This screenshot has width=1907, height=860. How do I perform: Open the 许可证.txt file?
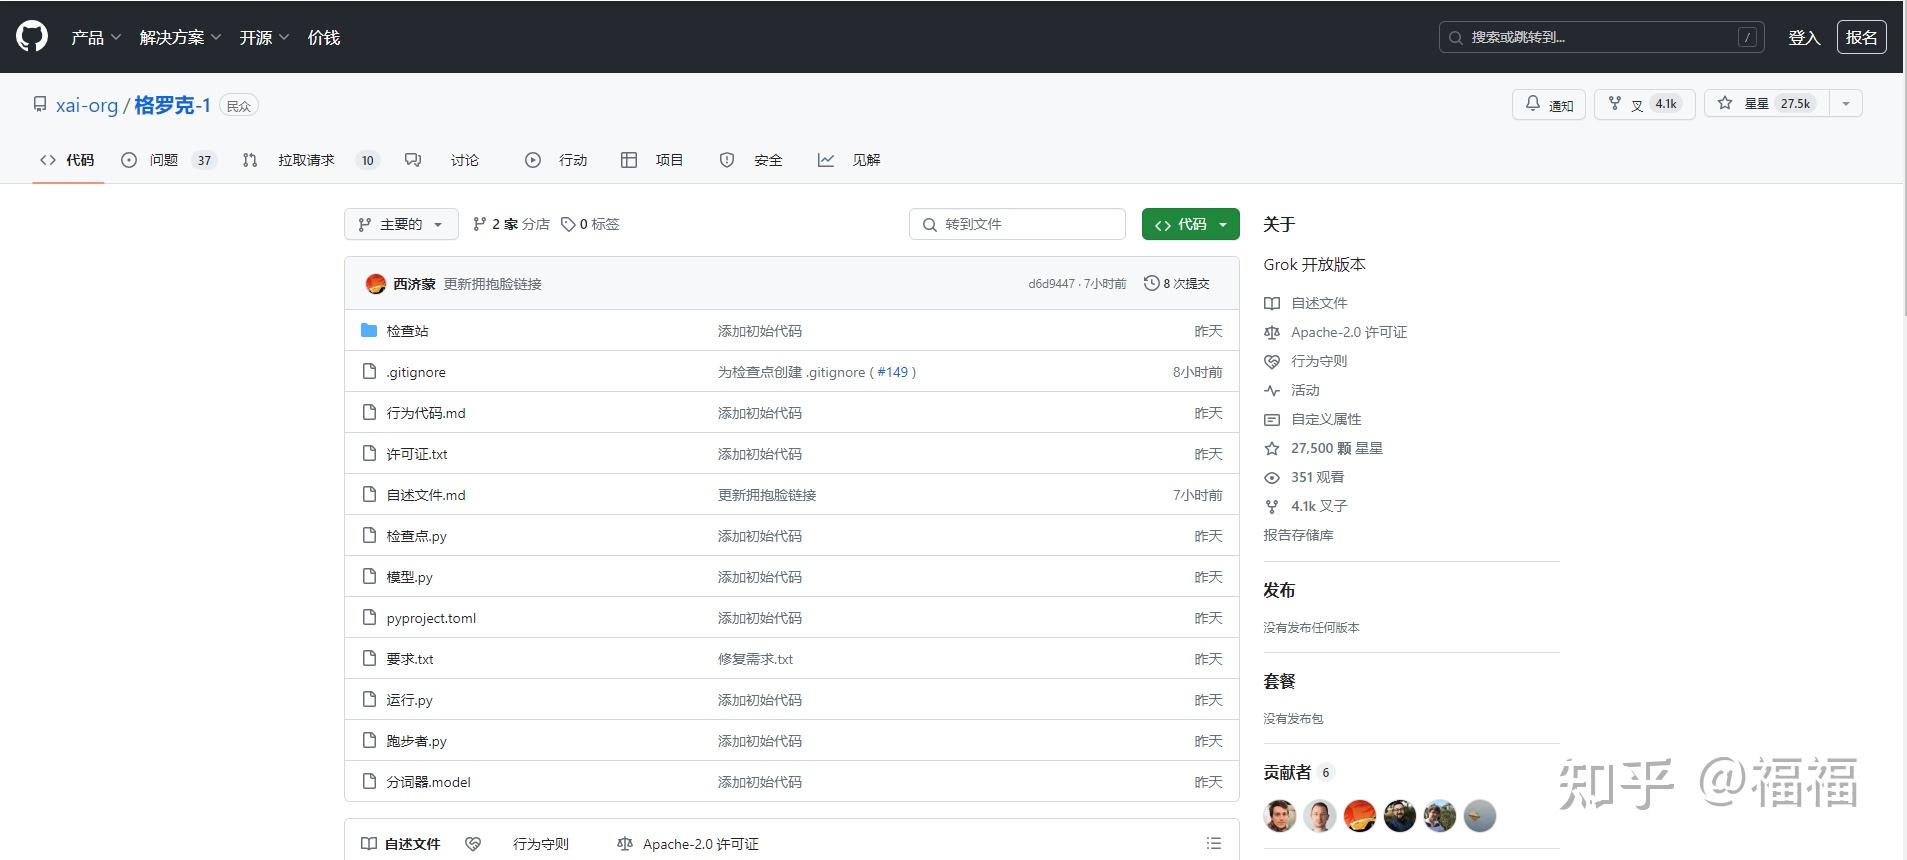click(x=417, y=454)
